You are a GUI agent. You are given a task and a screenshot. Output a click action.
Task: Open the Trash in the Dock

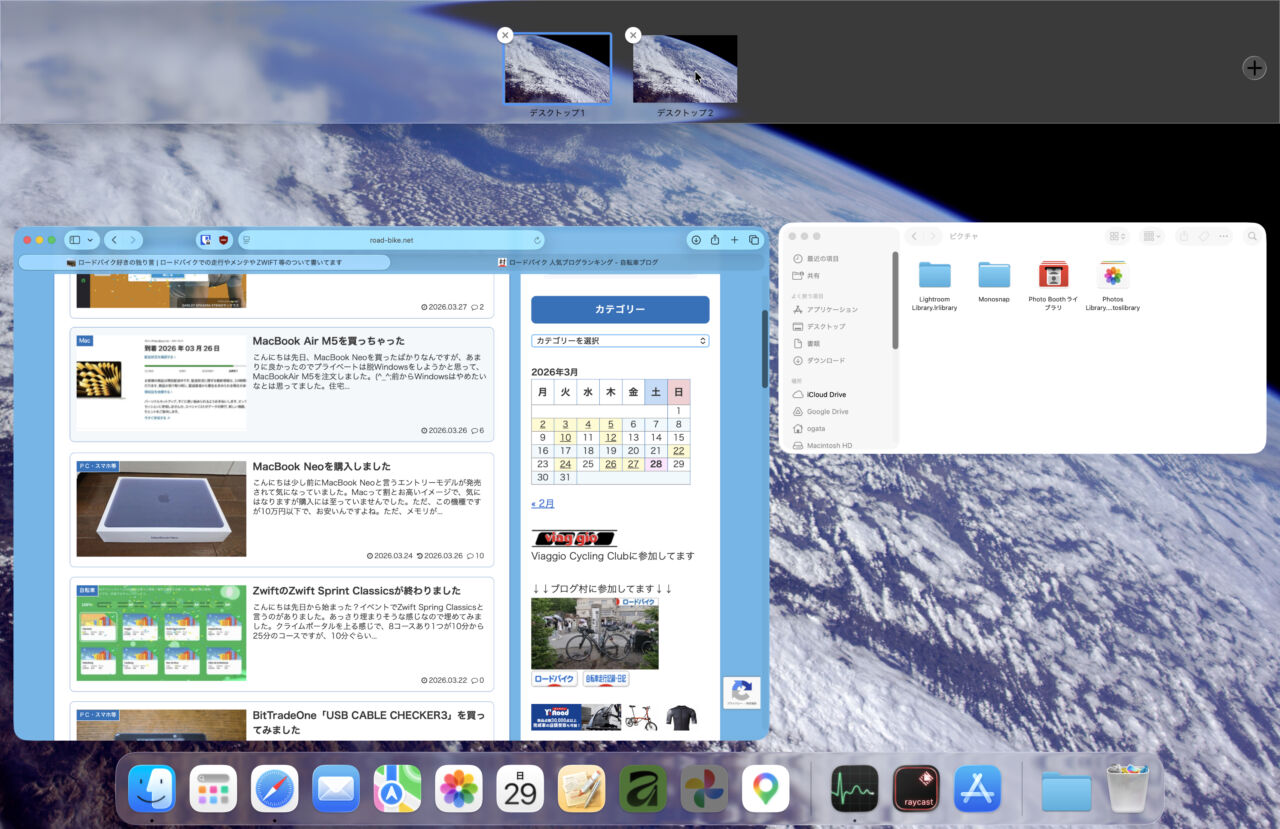pyautogui.click(x=1127, y=789)
